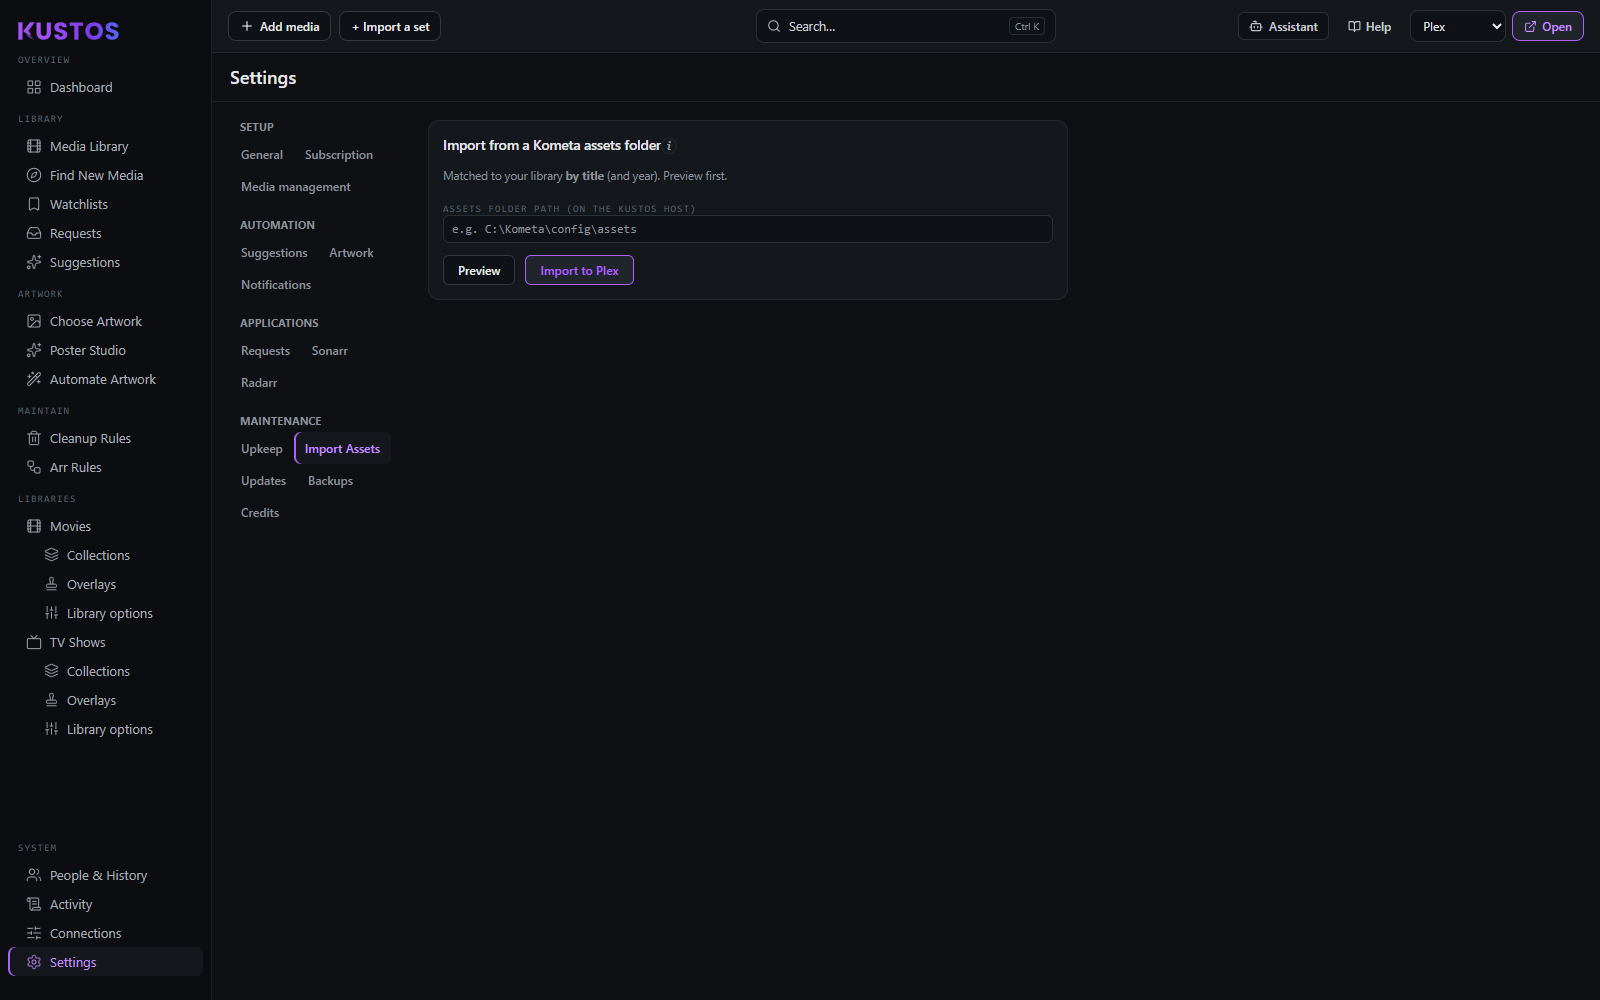Open the Credits settings tab
This screenshot has width=1600, height=1000.
click(x=260, y=513)
